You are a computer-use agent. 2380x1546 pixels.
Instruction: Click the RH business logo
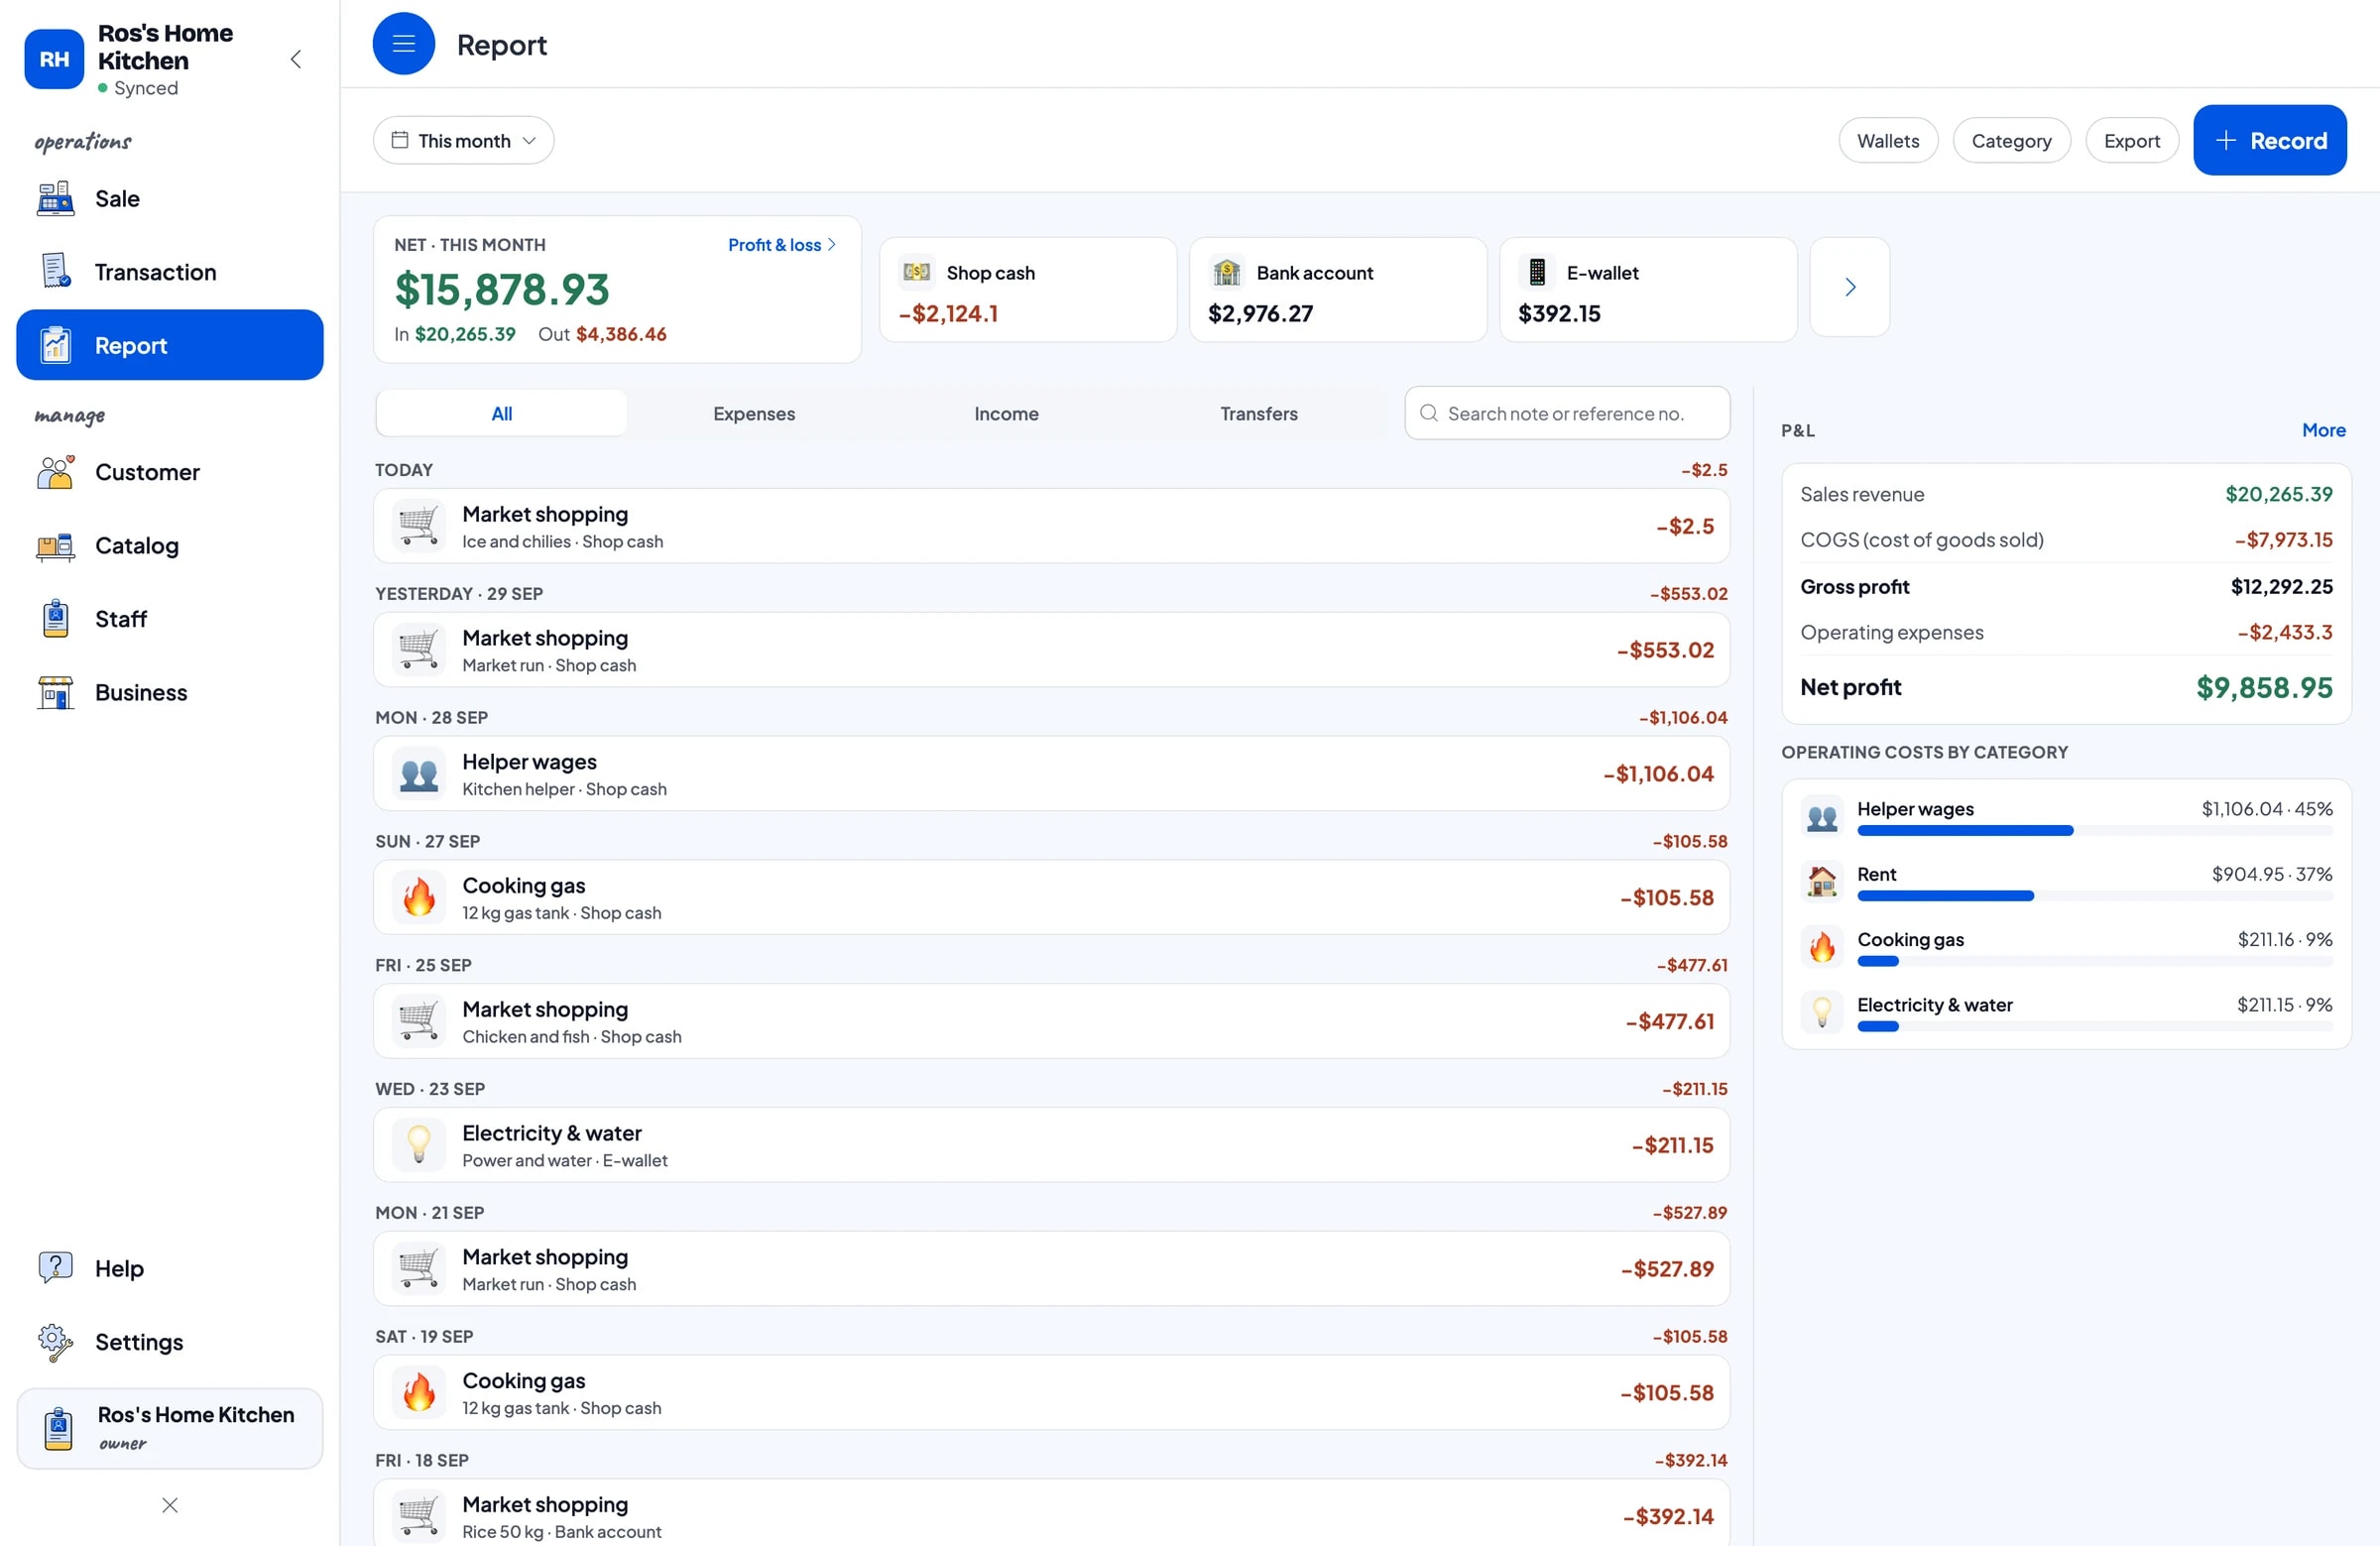point(54,59)
